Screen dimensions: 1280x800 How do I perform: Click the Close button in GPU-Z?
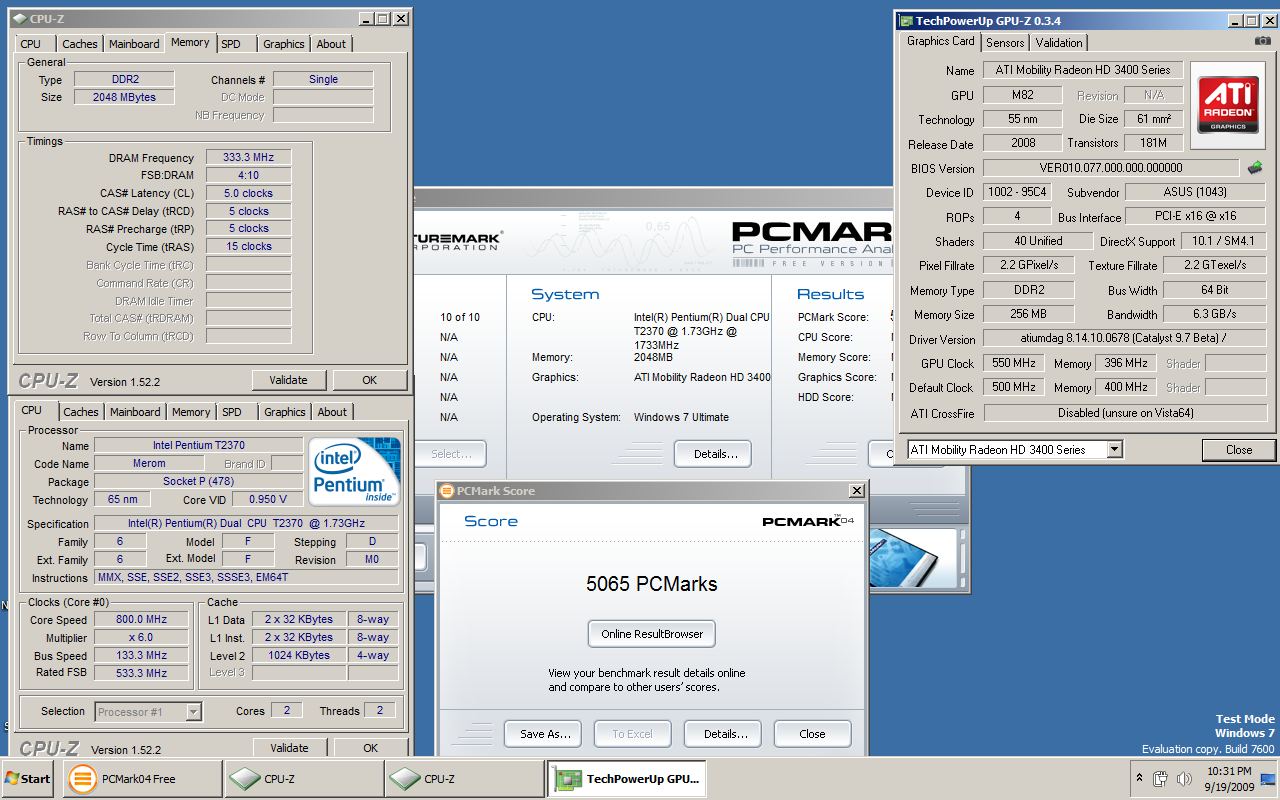[1239, 450]
